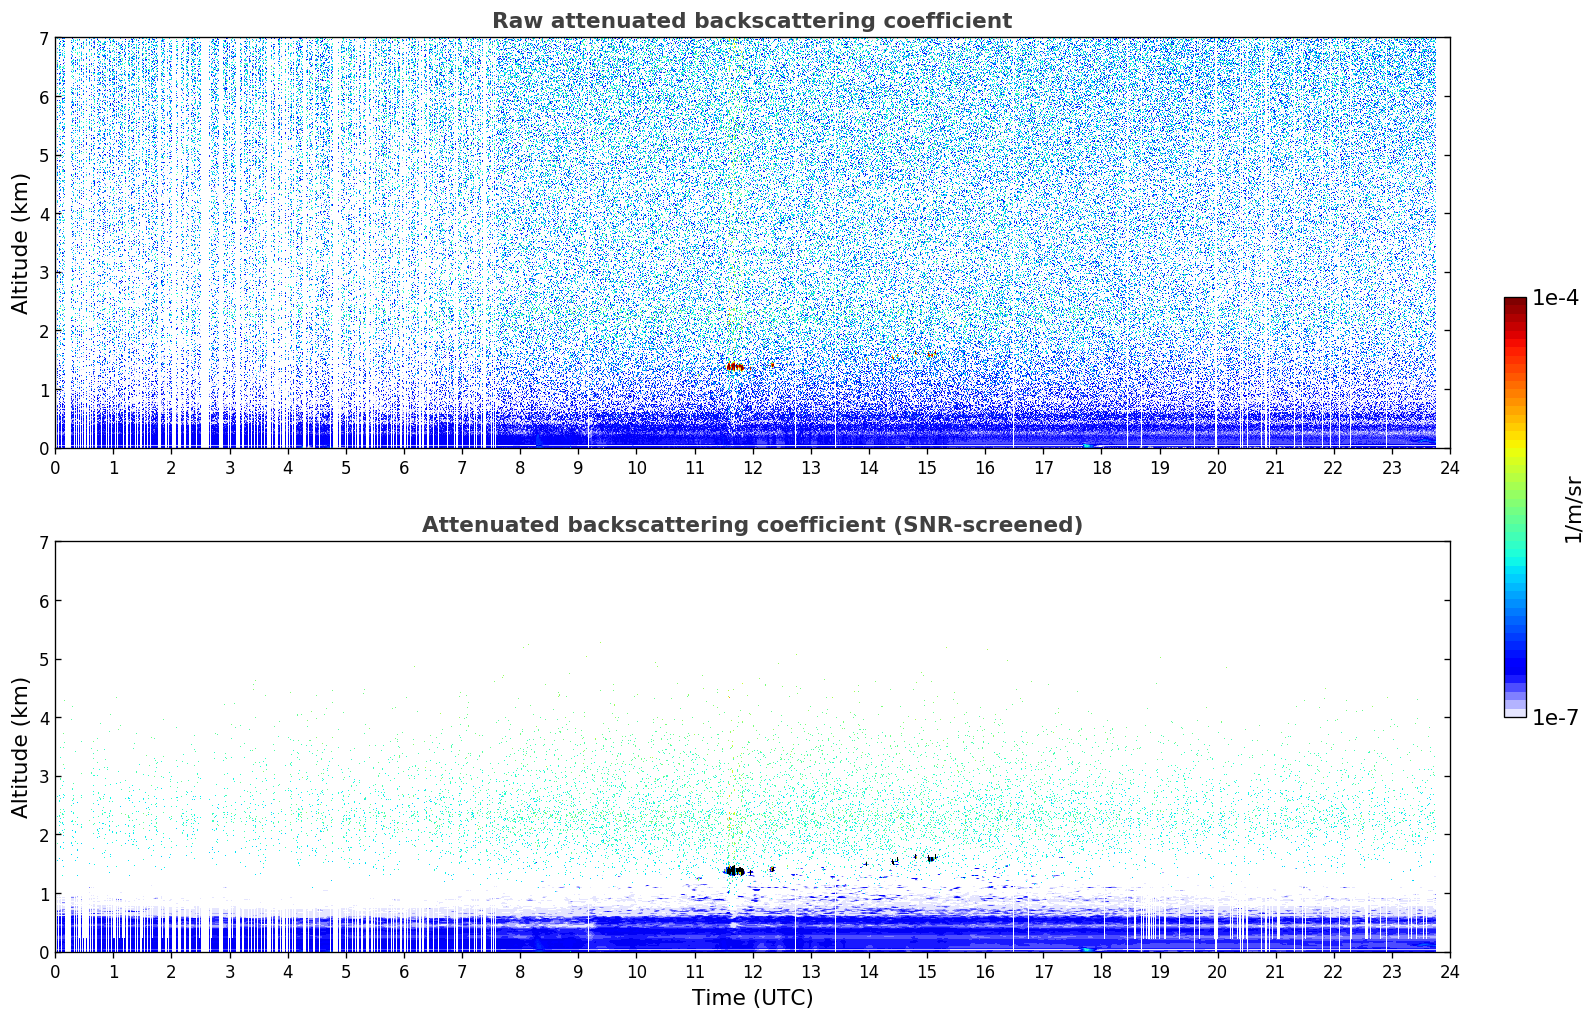Click the color bar's '1e-4' maximum label
The height and width of the screenshot is (1020, 1595).
coord(1555,298)
